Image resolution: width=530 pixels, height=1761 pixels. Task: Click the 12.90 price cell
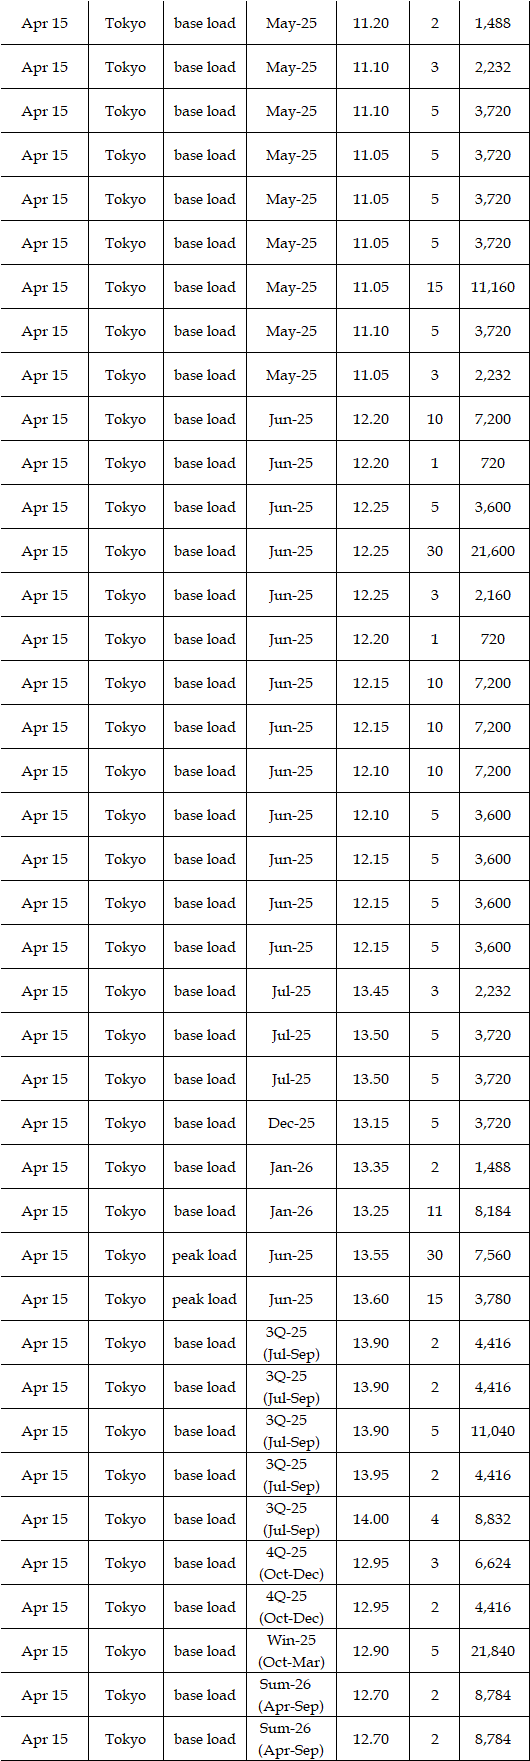point(371,1651)
